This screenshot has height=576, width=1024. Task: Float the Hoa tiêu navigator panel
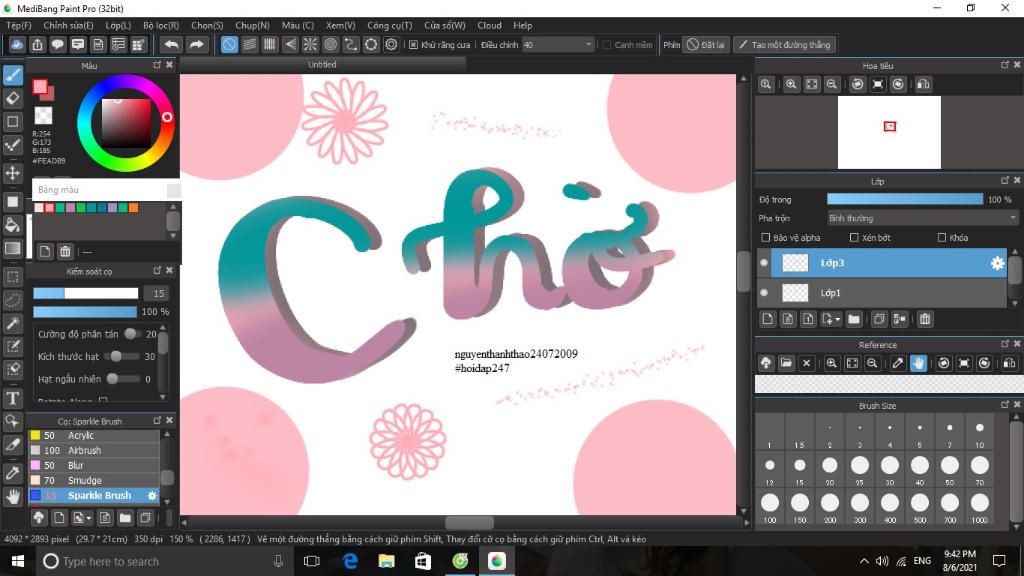point(1004,65)
